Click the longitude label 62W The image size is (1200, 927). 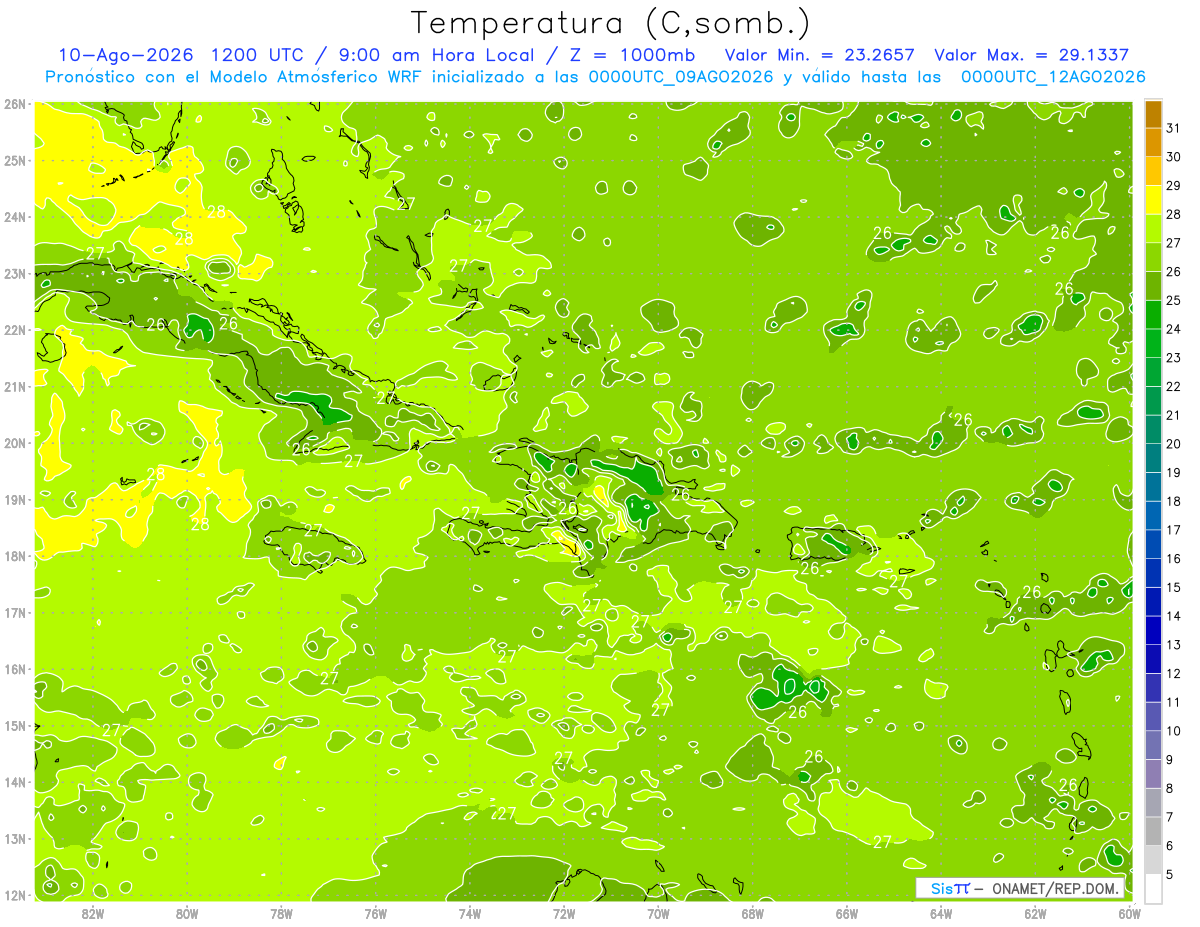point(1036,913)
